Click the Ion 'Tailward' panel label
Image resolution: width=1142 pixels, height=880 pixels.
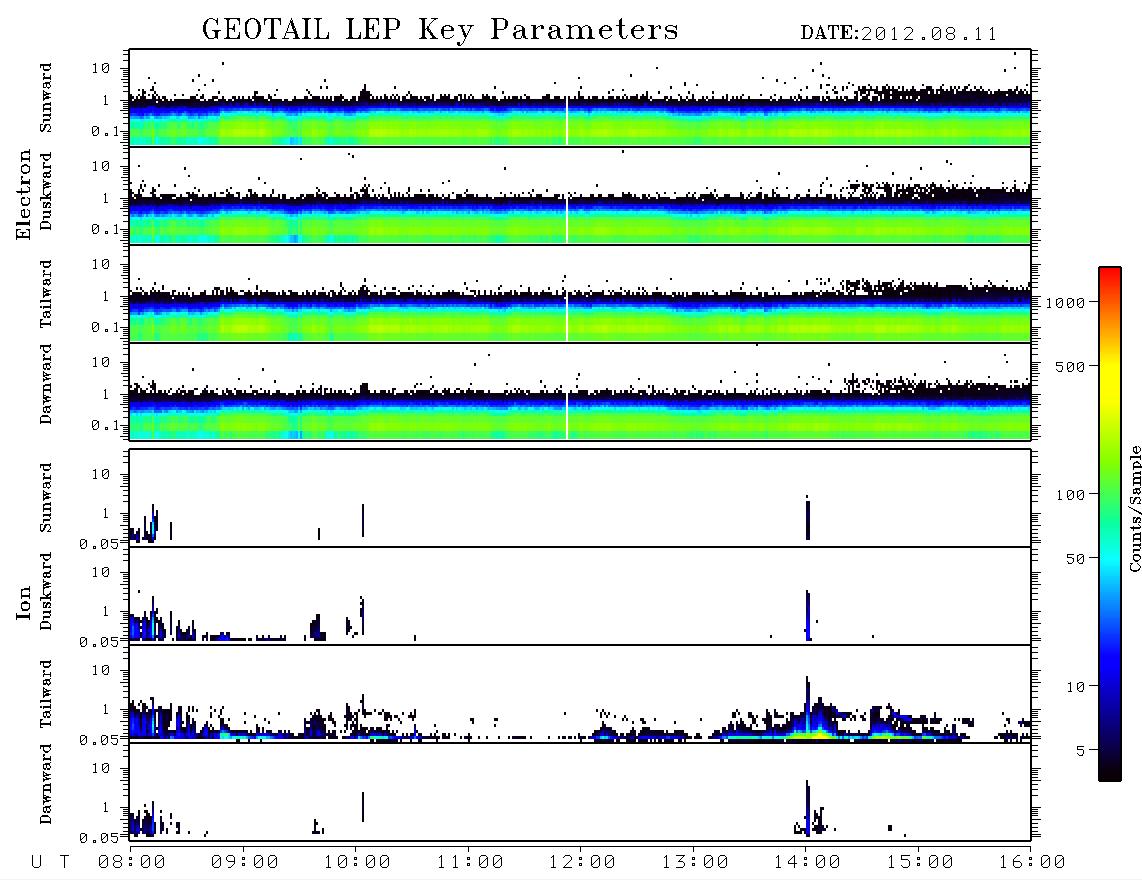[x=46, y=694]
